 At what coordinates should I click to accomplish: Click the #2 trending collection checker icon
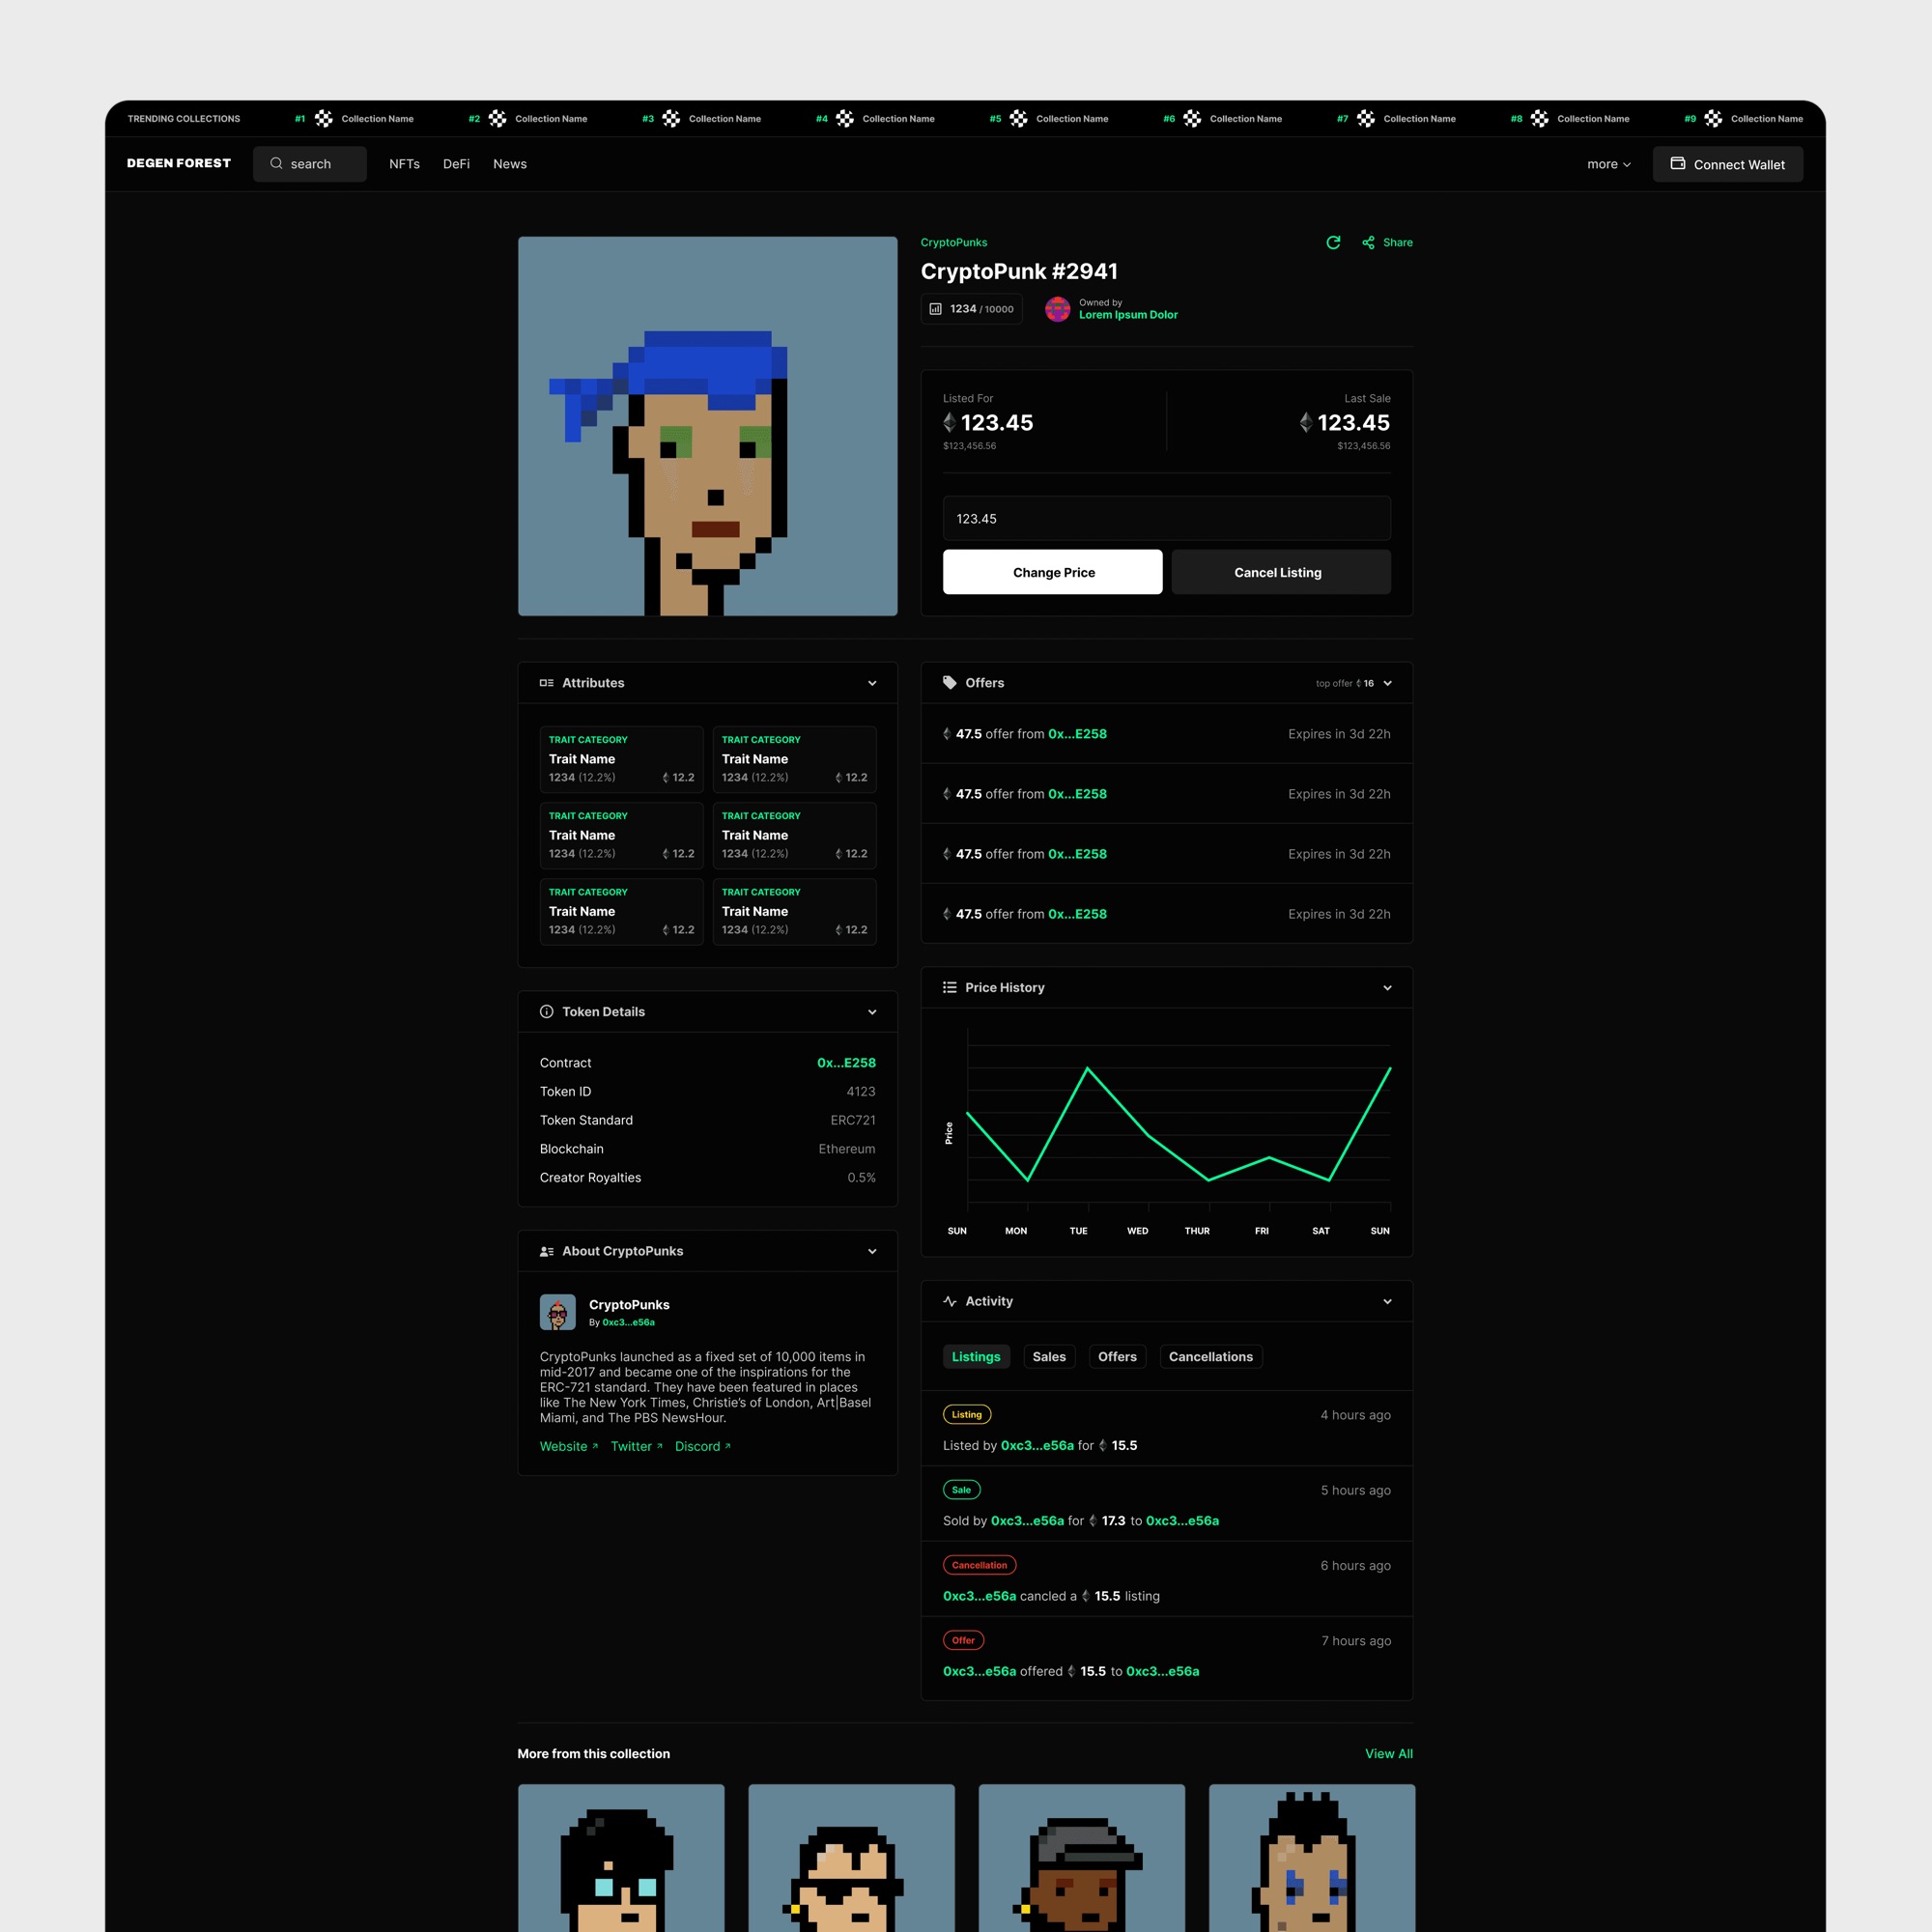click(x=497, y=119)
